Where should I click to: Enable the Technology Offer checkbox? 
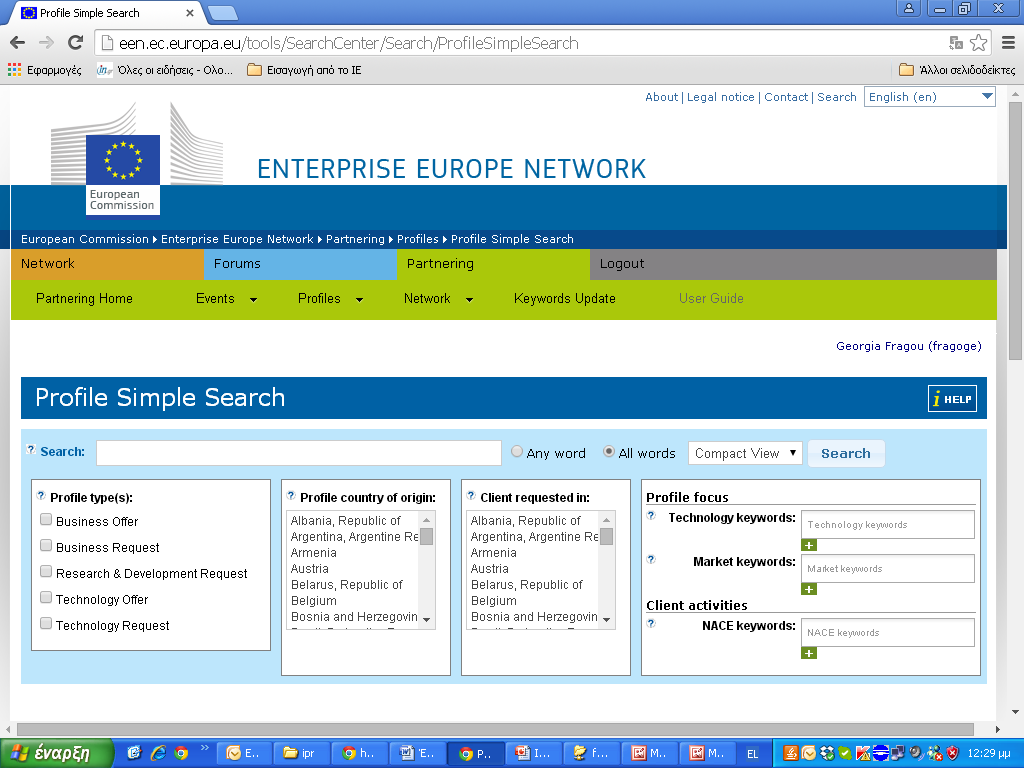point(46,598)
